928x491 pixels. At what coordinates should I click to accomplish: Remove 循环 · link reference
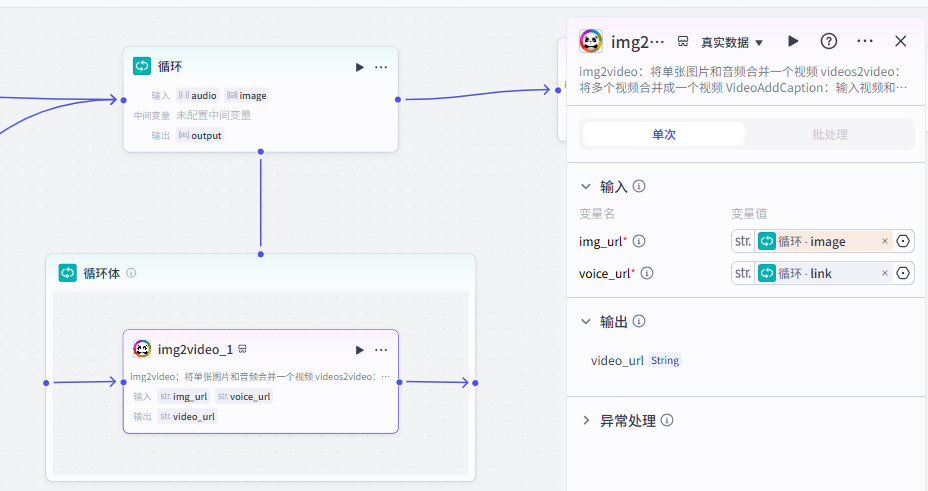tap(885, 273)
